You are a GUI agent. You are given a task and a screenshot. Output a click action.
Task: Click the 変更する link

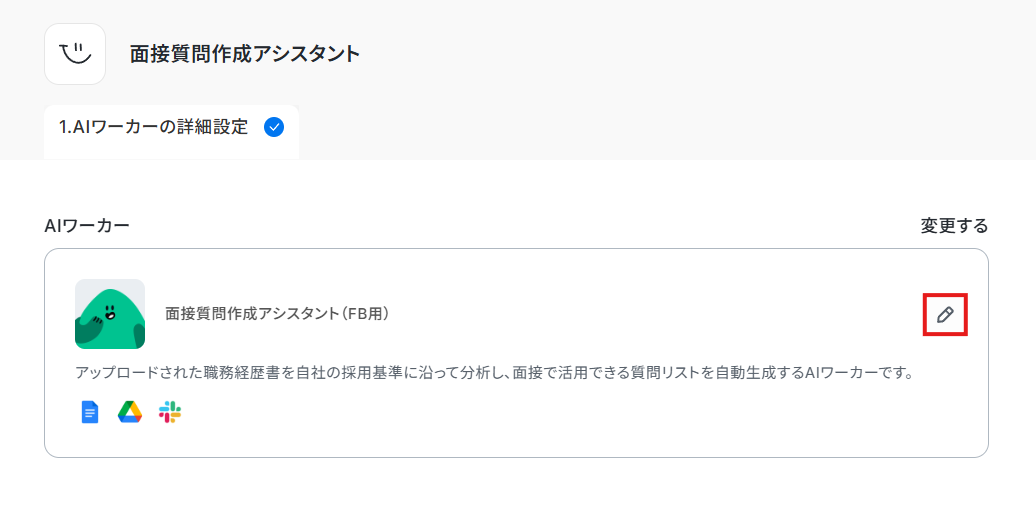click(x=954, y=226)
